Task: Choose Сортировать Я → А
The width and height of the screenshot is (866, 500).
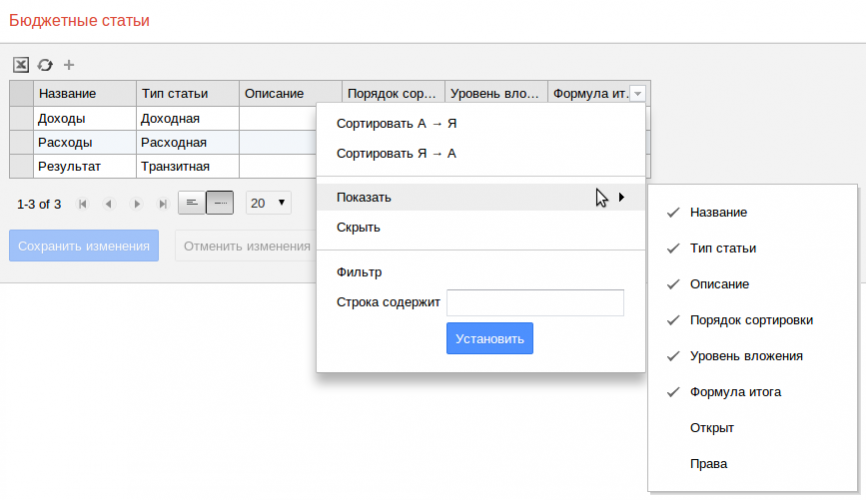Action: (397, 154)
